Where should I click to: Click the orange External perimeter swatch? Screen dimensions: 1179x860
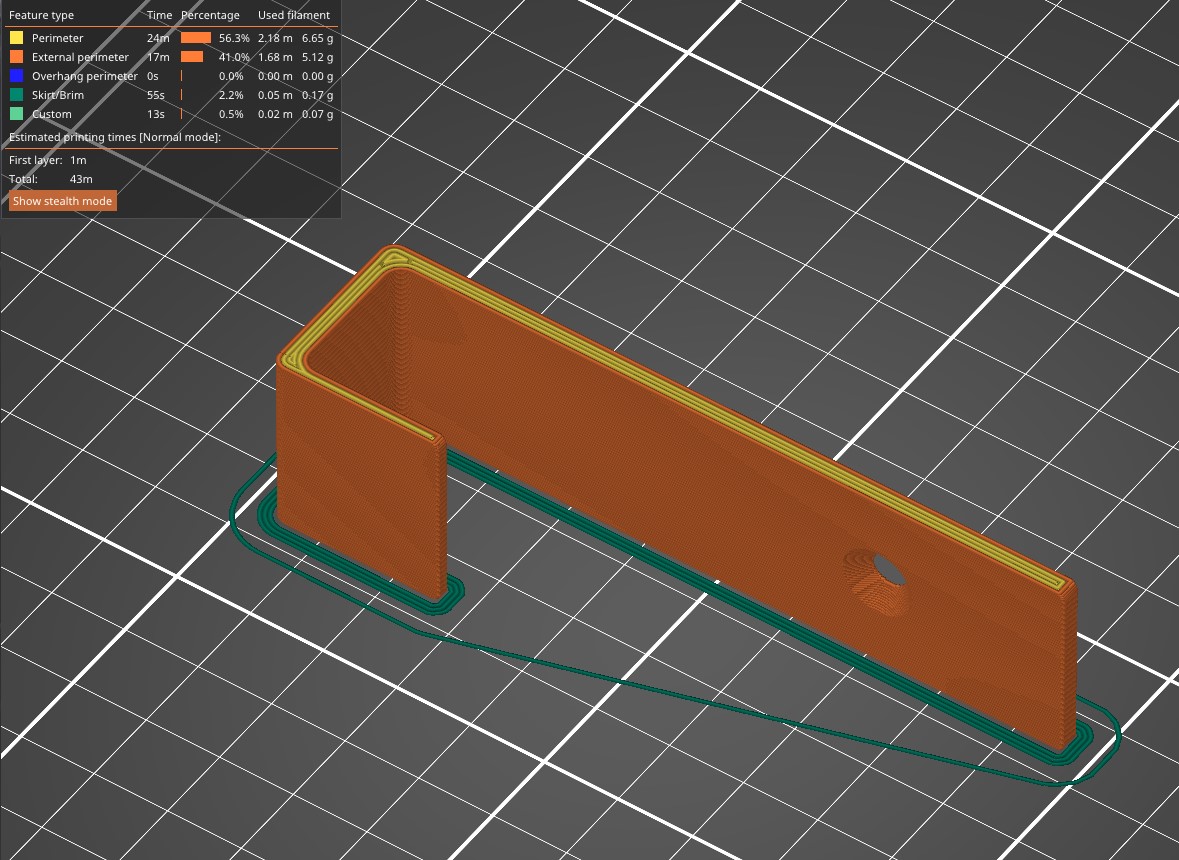point(17,57)
